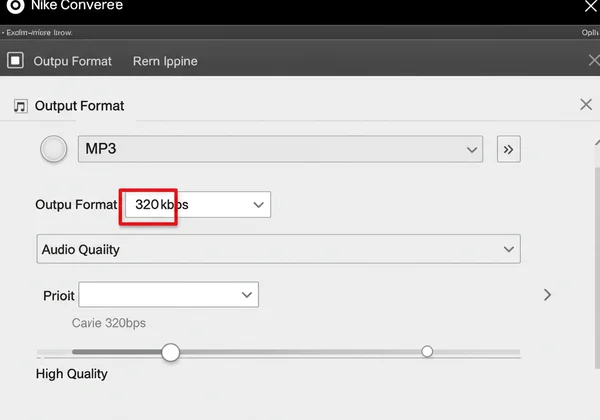Click the small slider handle on the right
Image resolution: width=600 pixels, height=420 pixels.
click(x=427, y=351)
